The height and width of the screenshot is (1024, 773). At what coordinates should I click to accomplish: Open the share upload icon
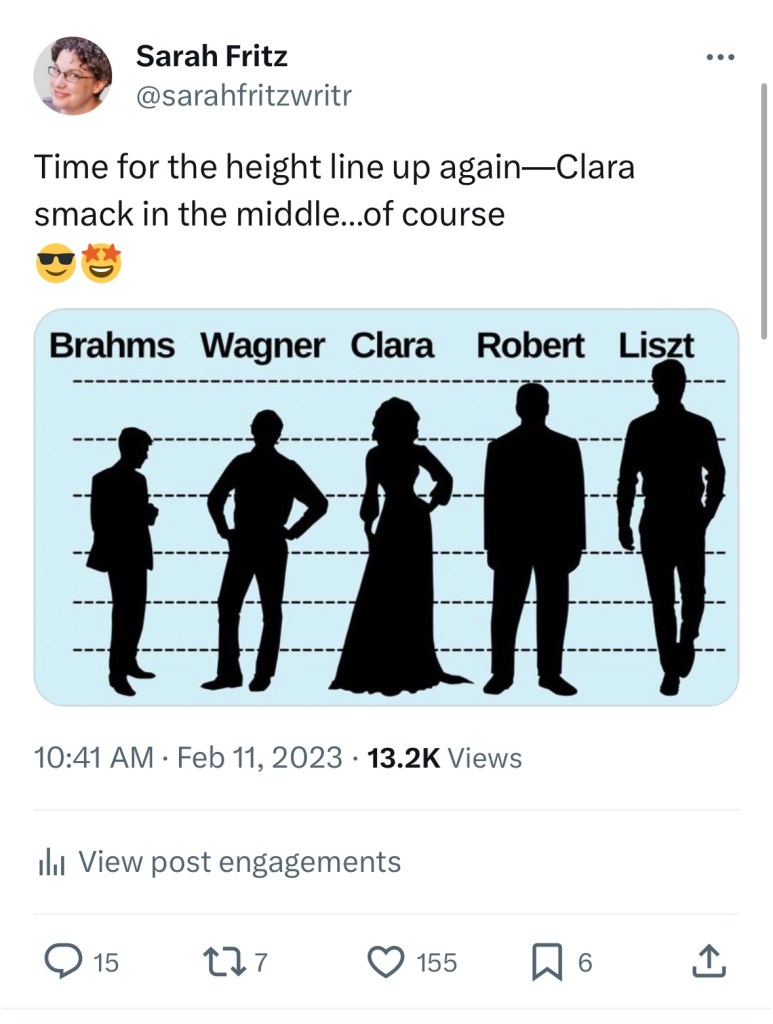pos(706,962)
